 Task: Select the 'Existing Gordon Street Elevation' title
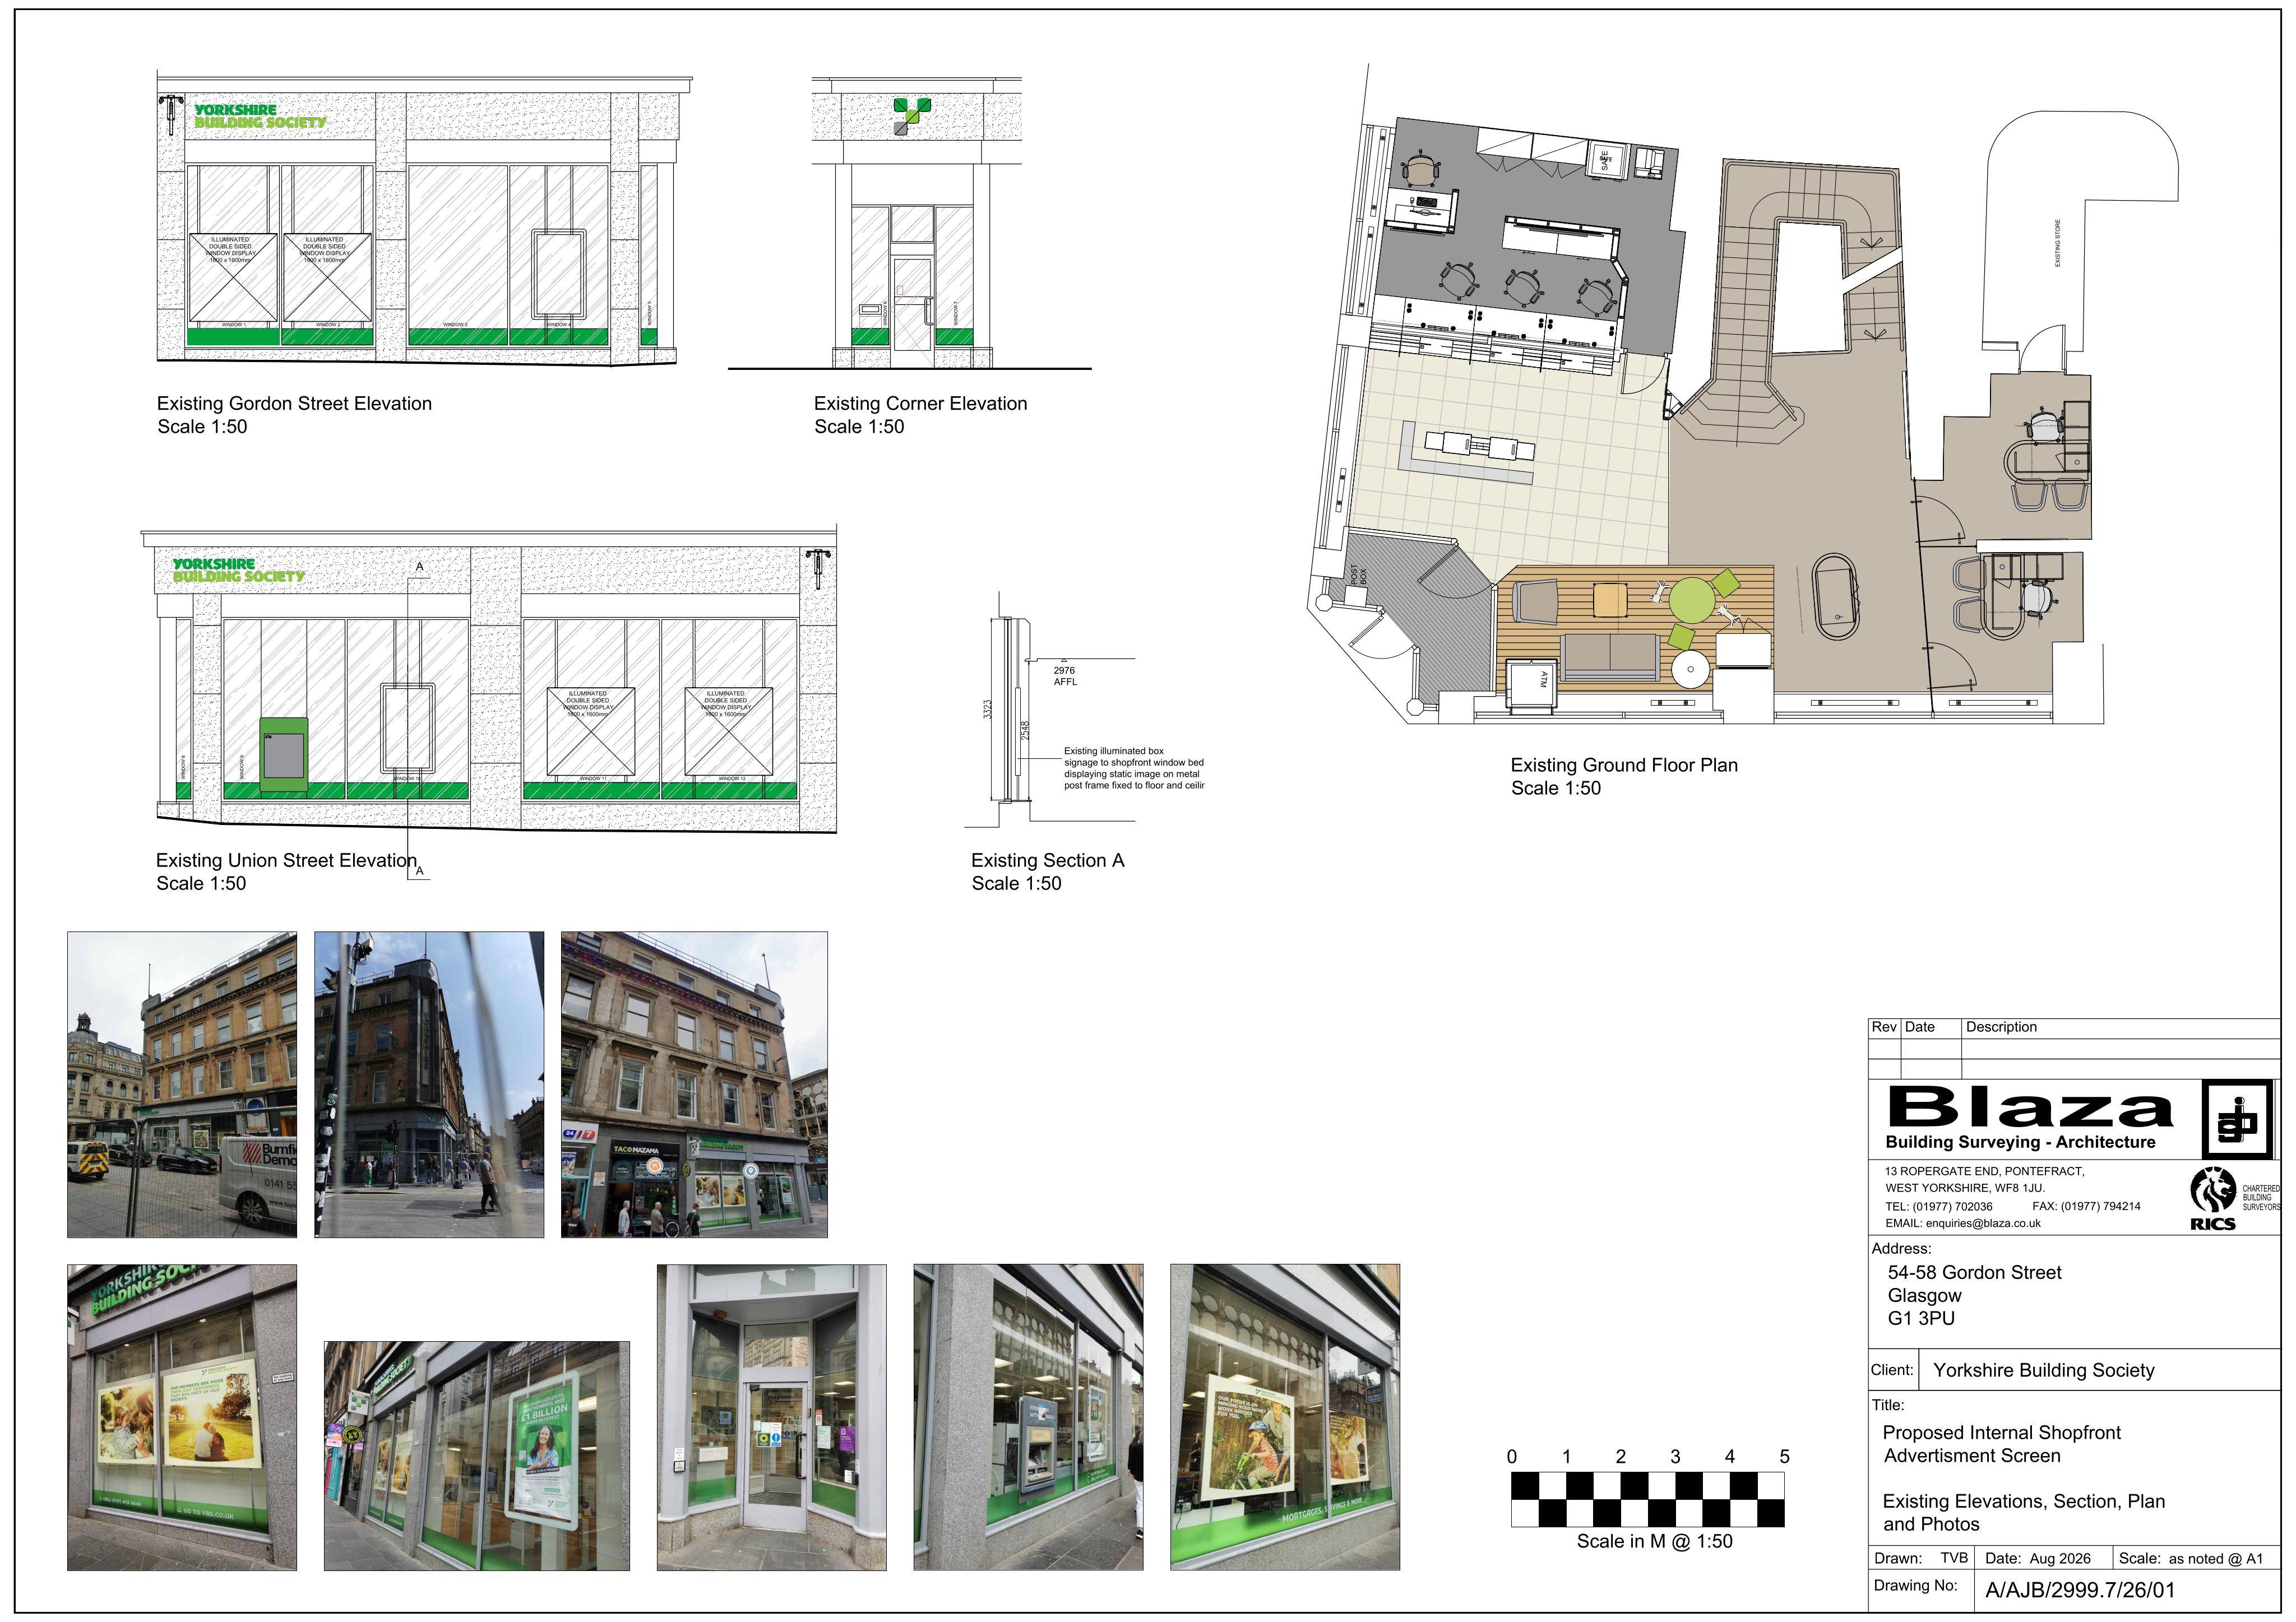pyautogui.click(x=294, y=404)
